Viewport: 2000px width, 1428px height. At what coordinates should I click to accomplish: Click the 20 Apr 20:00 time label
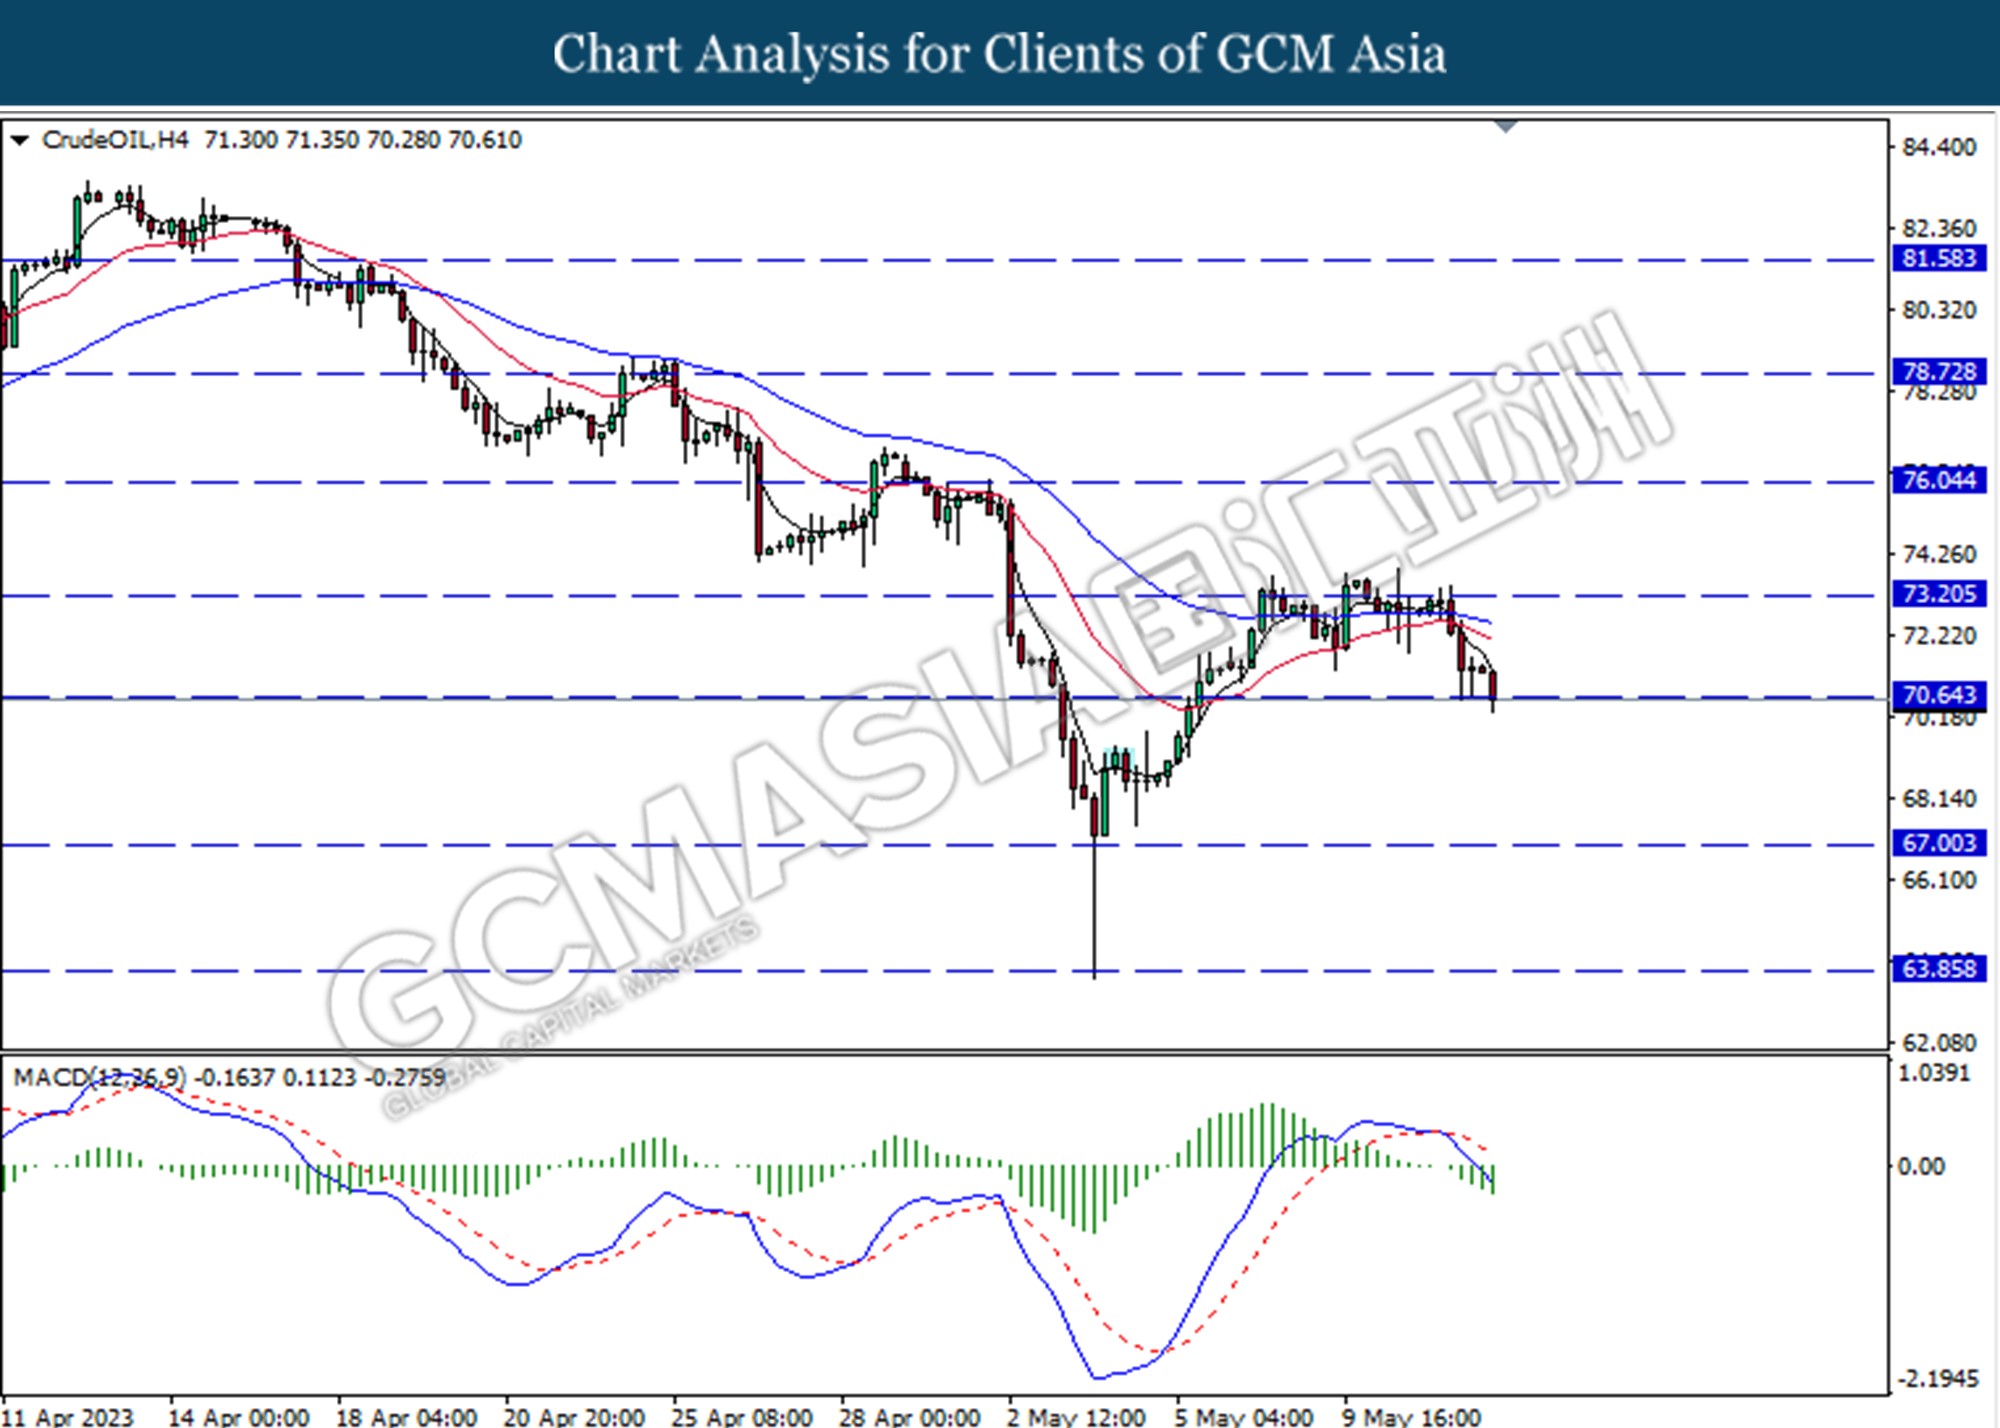(x=575, y=1416)
